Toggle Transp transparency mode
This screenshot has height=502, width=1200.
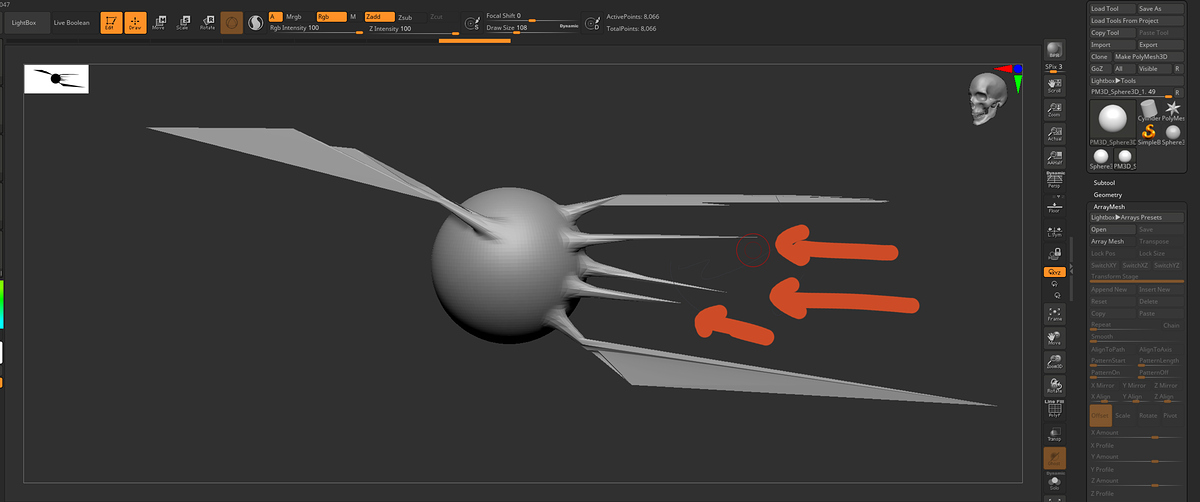(x=1054, y=434)
